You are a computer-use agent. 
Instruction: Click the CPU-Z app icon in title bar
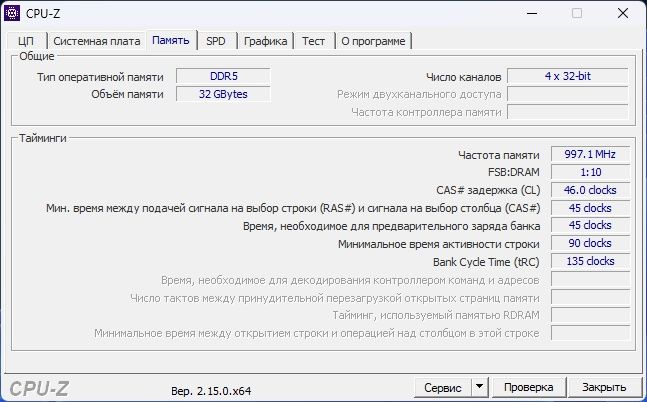click(x=12, y=13)
